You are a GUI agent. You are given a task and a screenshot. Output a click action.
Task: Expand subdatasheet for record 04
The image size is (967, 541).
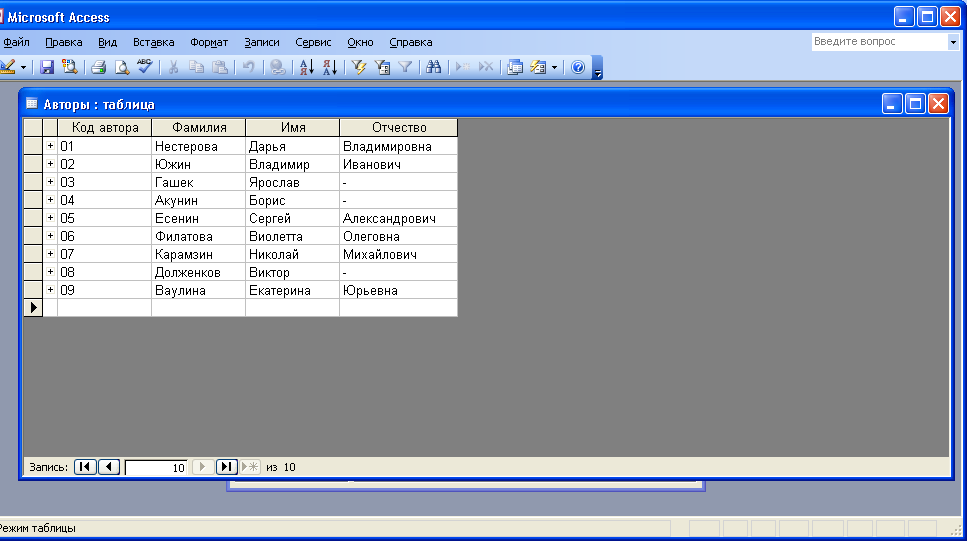pos(50,199)
